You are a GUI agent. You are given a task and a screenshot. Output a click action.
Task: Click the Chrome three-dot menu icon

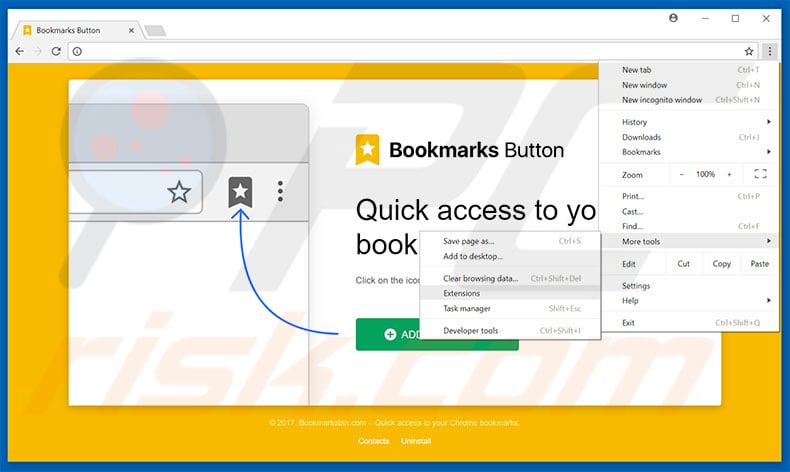tap(769, 51)
